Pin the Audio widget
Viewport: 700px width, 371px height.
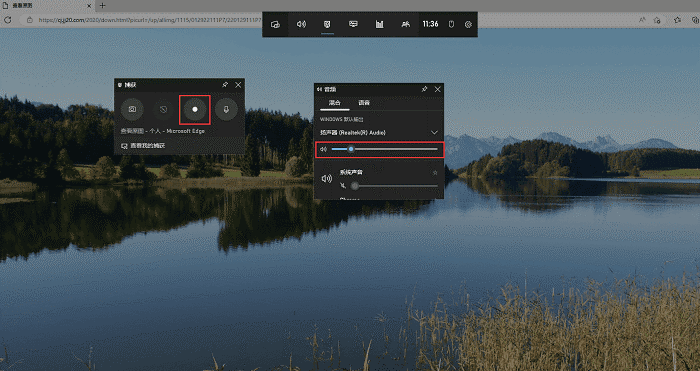coord(424,89)
